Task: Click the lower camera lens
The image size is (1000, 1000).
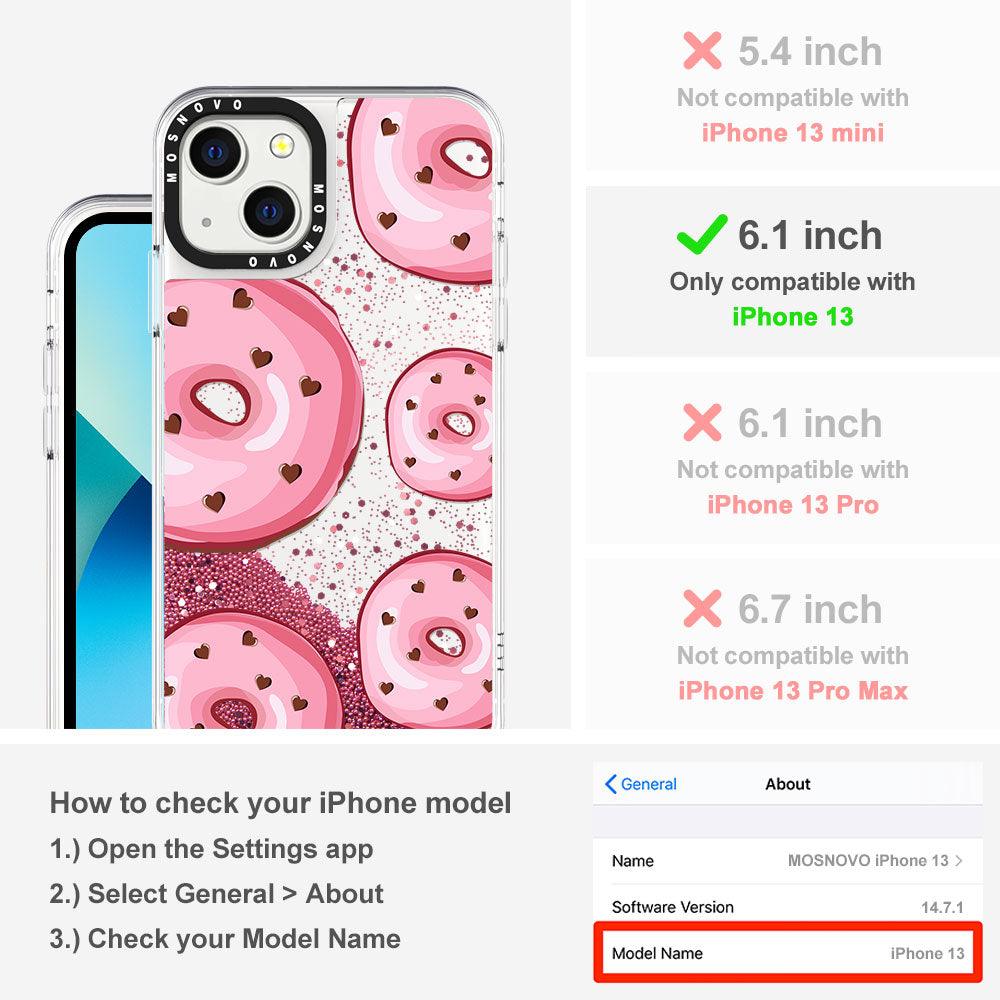Action: pos(270,211)
